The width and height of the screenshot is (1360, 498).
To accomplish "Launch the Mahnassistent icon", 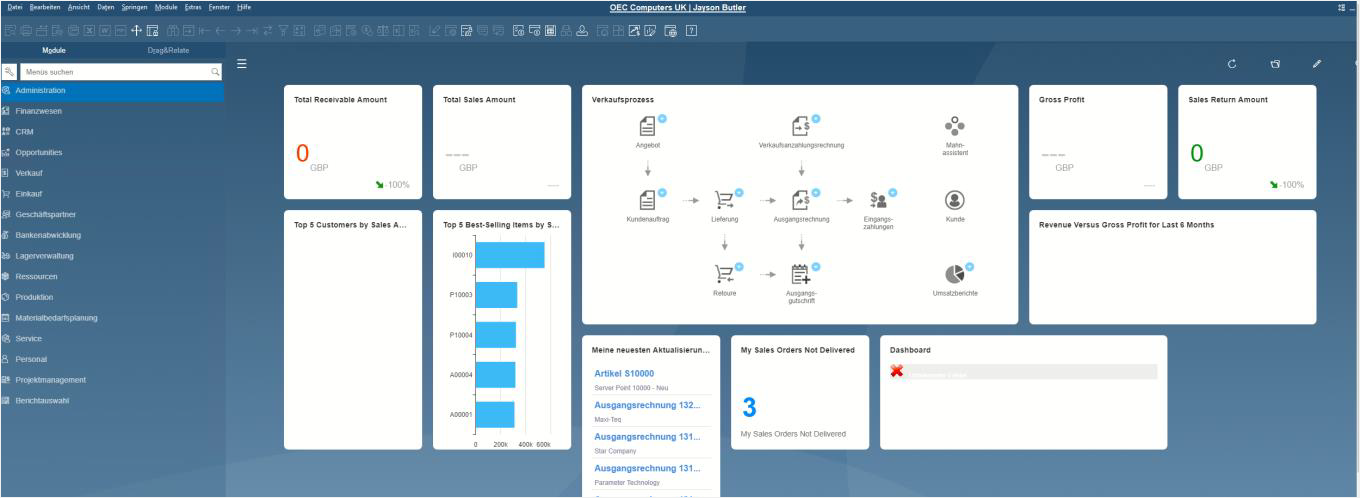I will (955, 126).
